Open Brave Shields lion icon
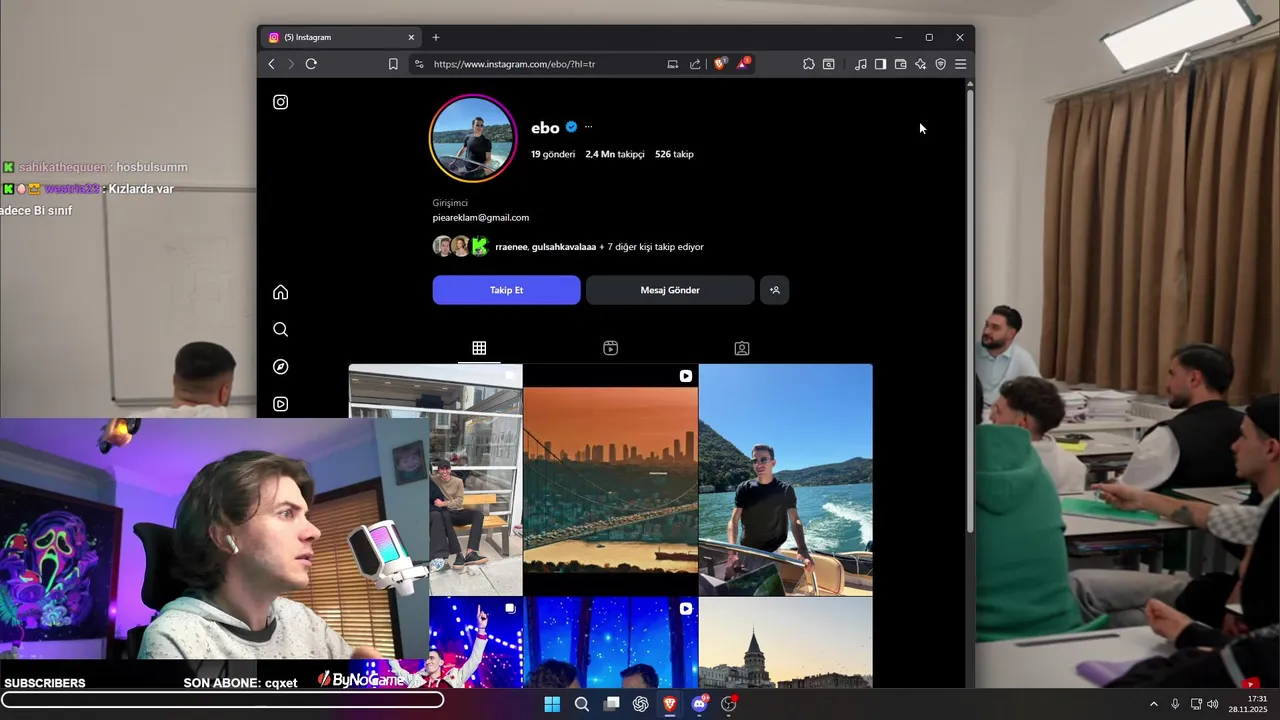The image size is (1280, 720). click(720, 64)
